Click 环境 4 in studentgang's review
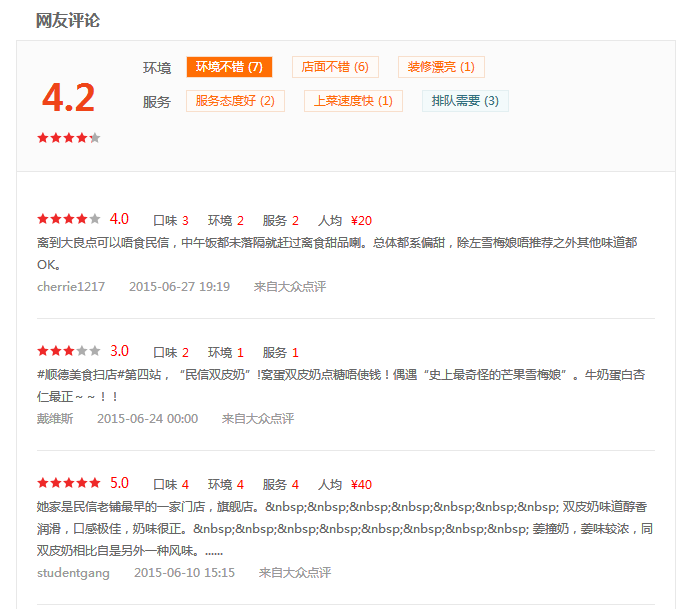The image size is (689, 609). 226,485
